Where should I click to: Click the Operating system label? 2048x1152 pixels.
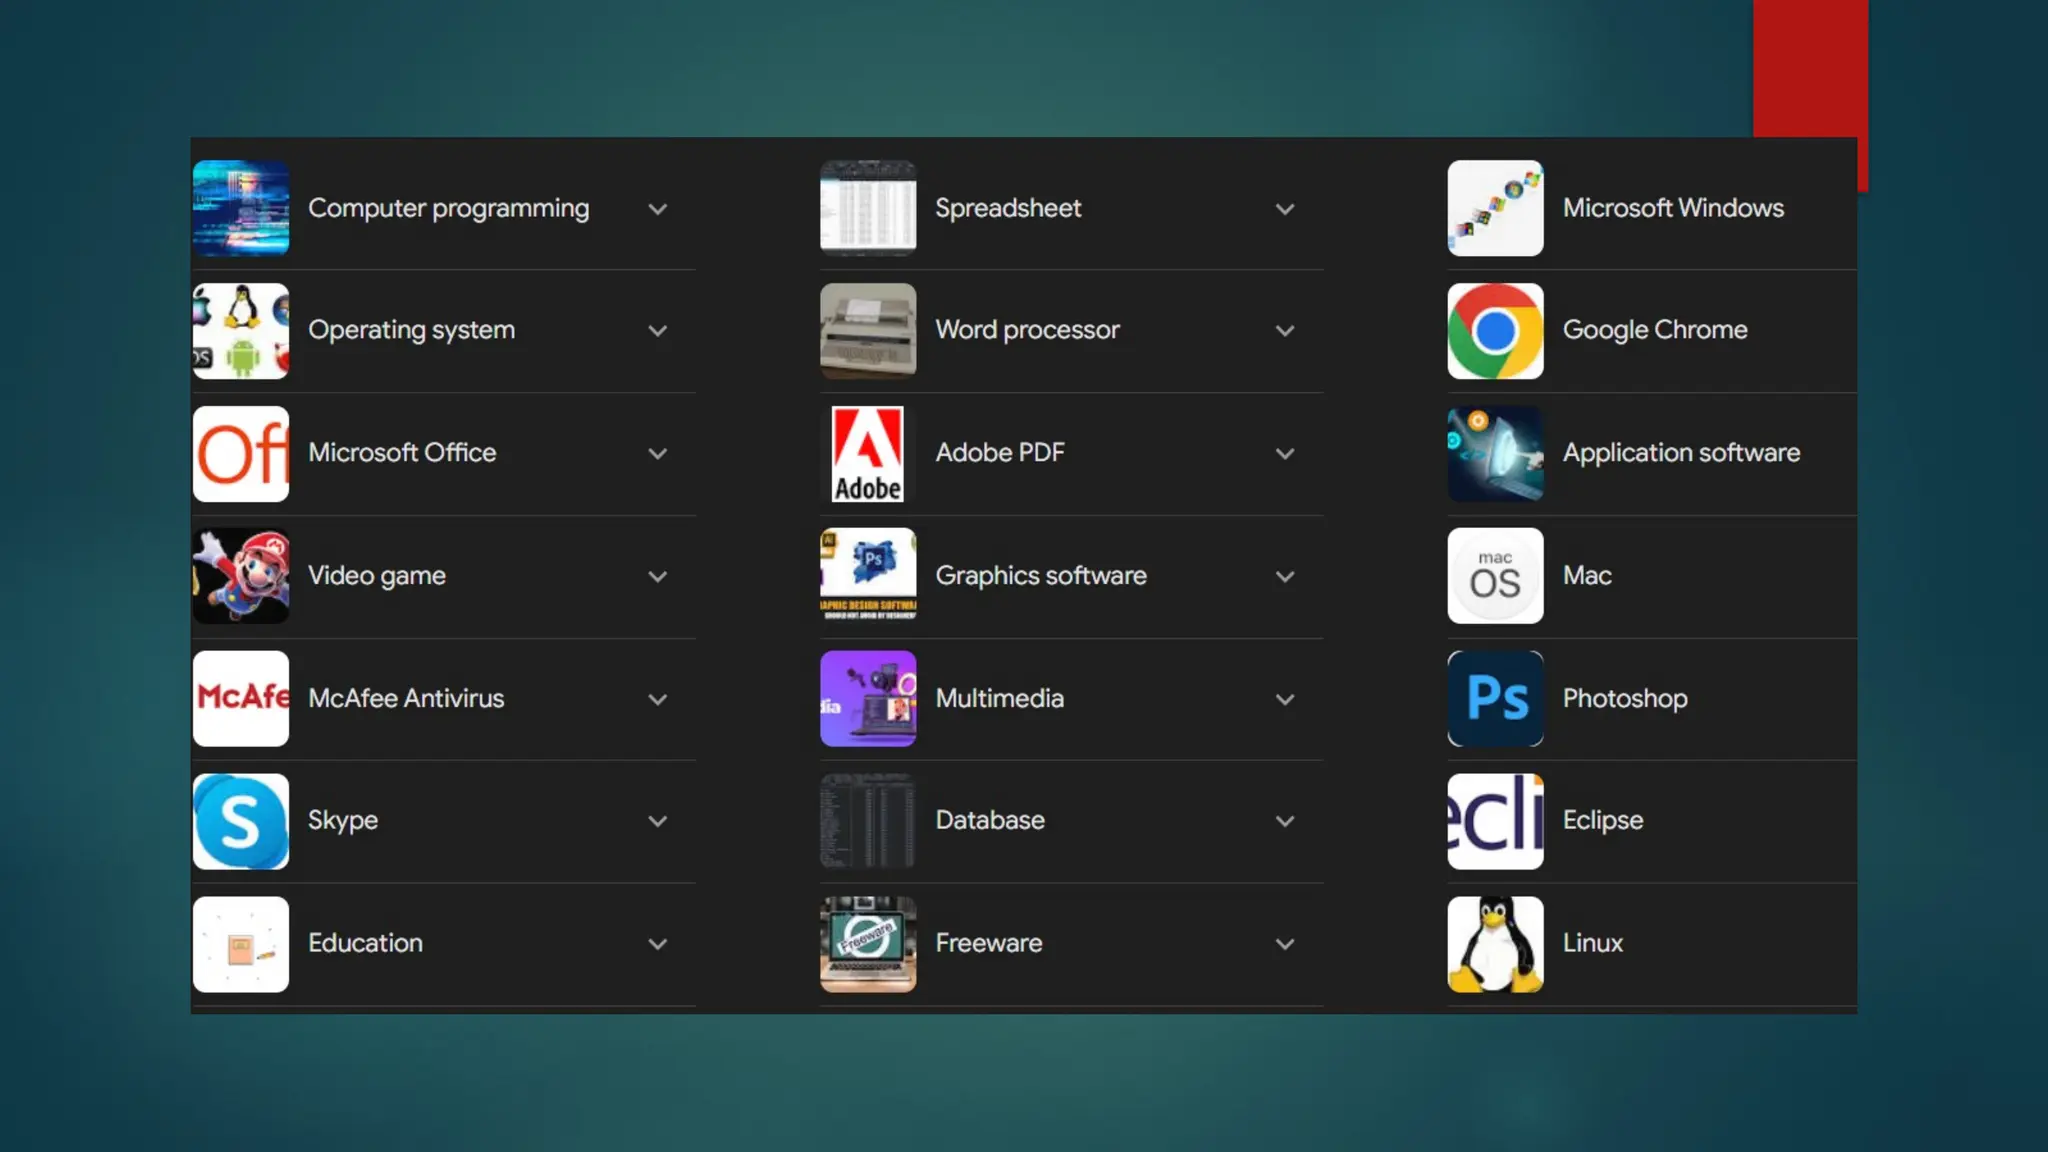[411, 330]
